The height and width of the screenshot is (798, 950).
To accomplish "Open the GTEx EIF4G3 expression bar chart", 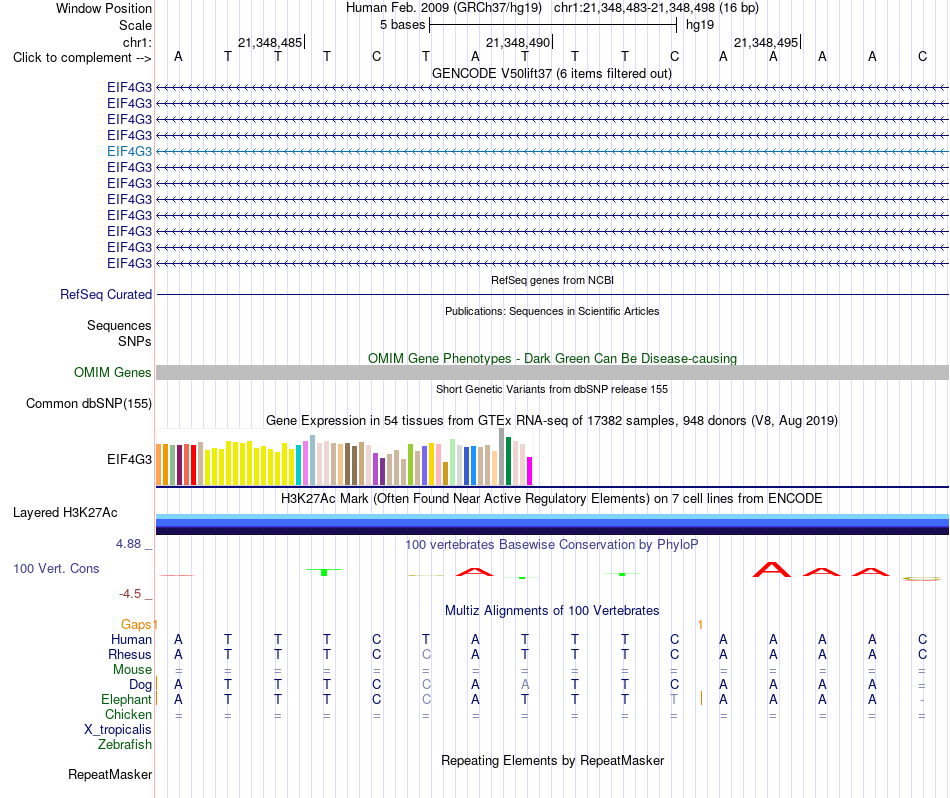I will (x=344, y=456).
